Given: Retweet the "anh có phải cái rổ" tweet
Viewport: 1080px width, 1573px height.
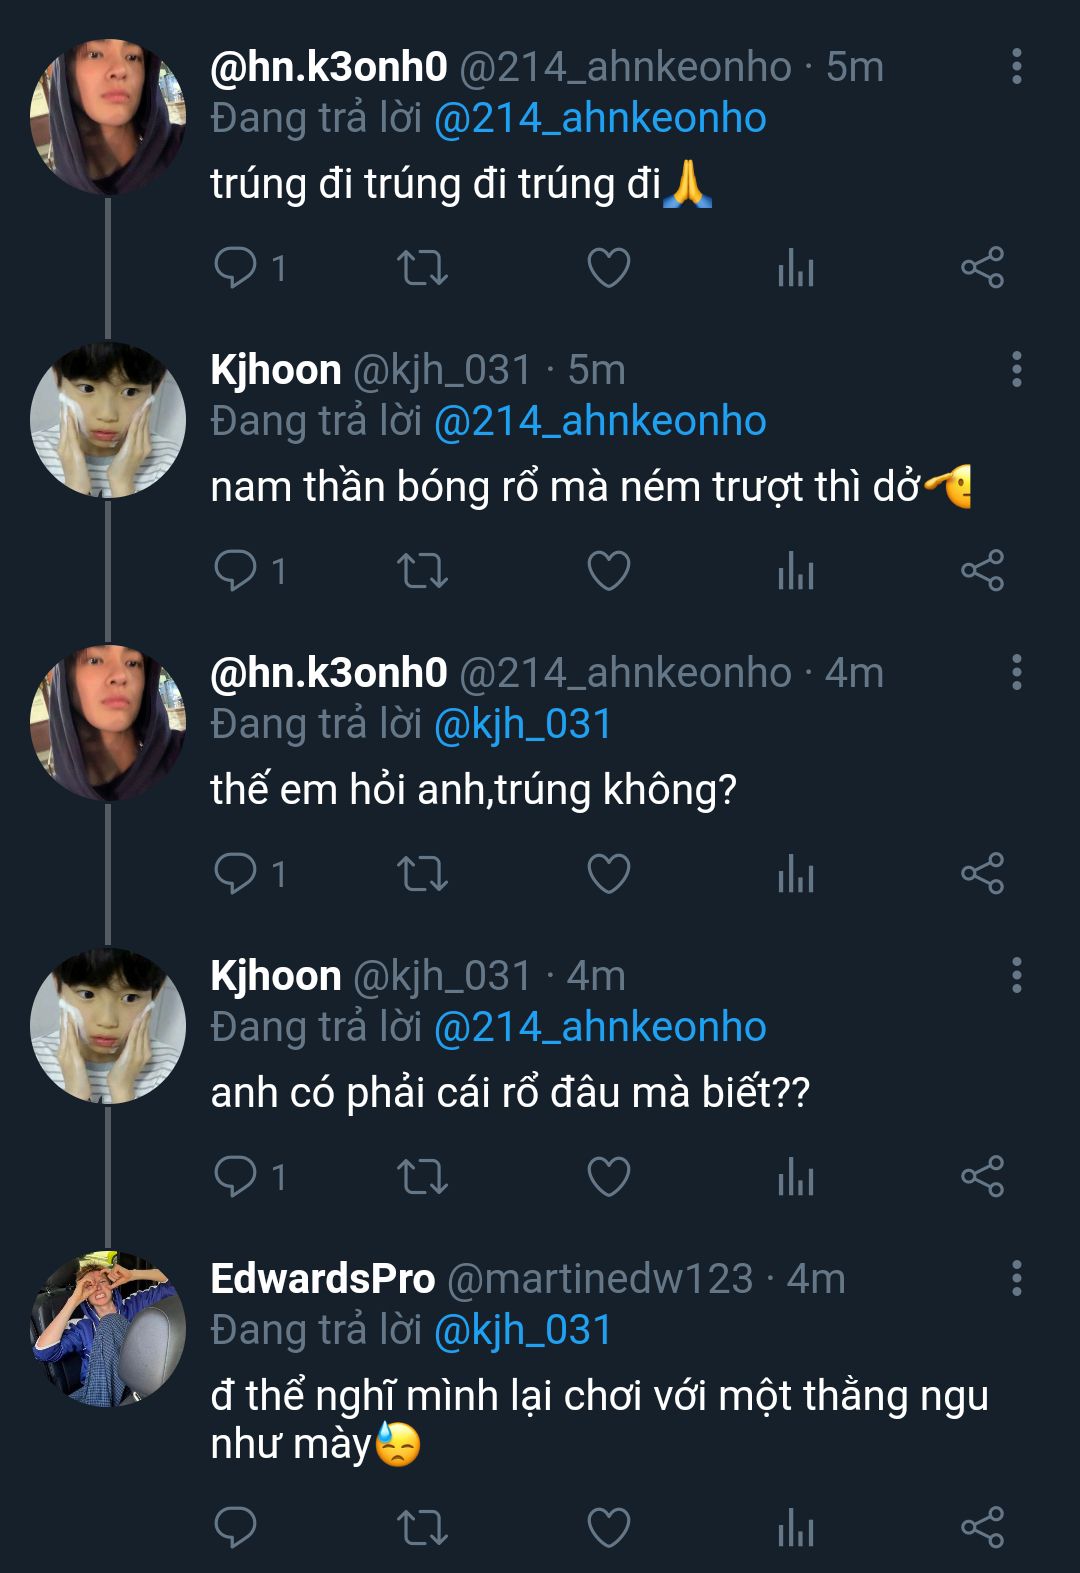Looking at the screenshot, I should (422, 1177).
